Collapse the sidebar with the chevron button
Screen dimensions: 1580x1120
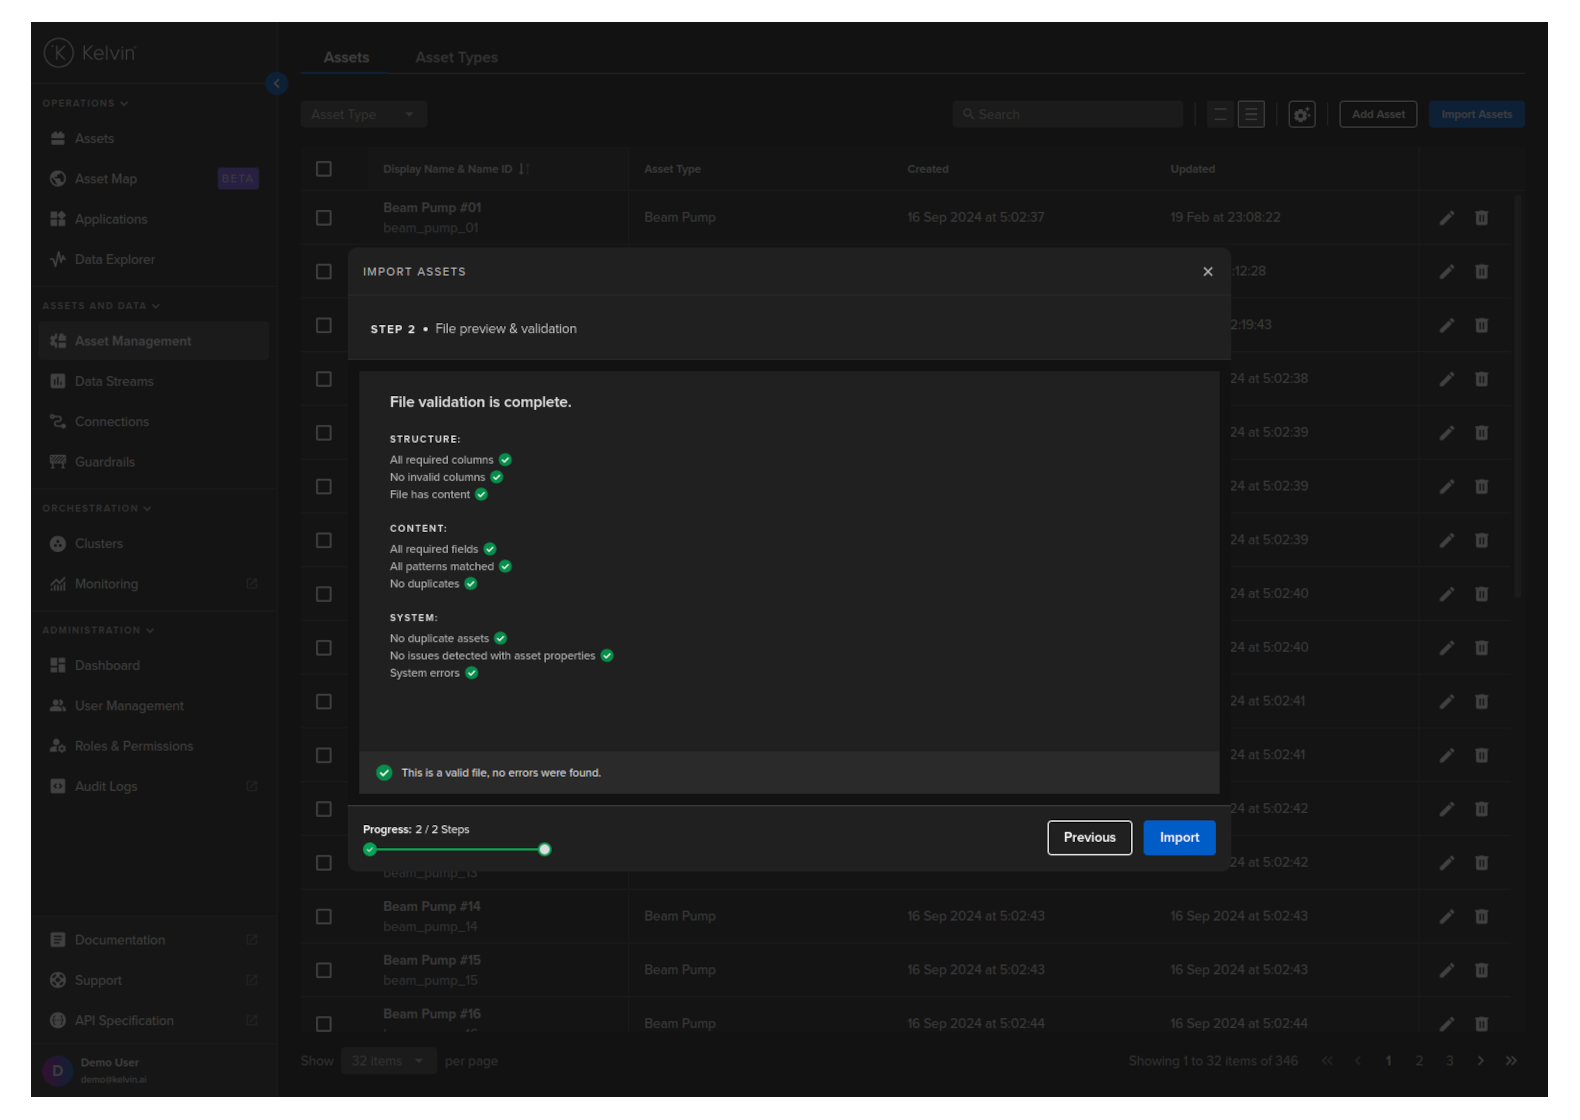[x=277, y=84]
